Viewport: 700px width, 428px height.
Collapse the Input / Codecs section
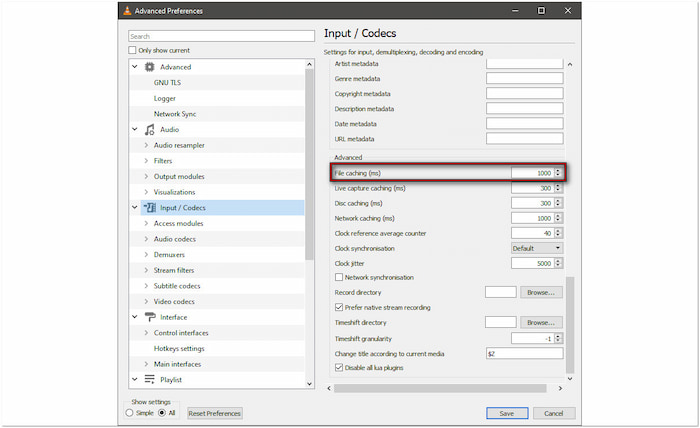(134, 207)
